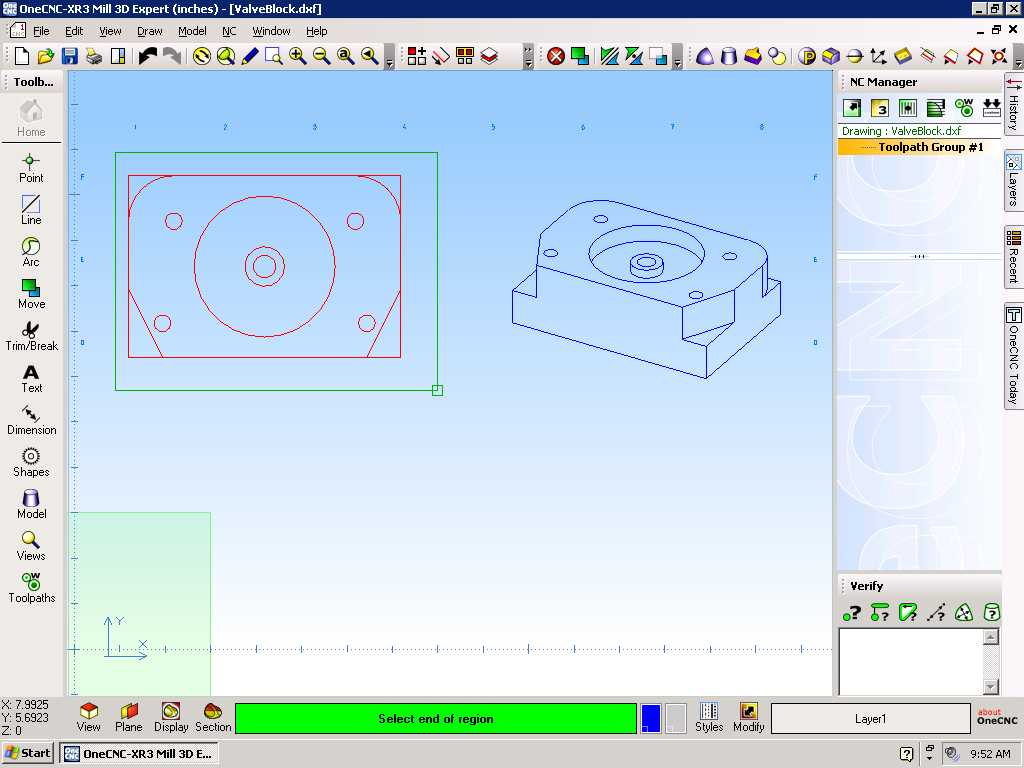Click the Plane button in bottom bar
This screenshot has width=1024, height=768.
(129, 718)
